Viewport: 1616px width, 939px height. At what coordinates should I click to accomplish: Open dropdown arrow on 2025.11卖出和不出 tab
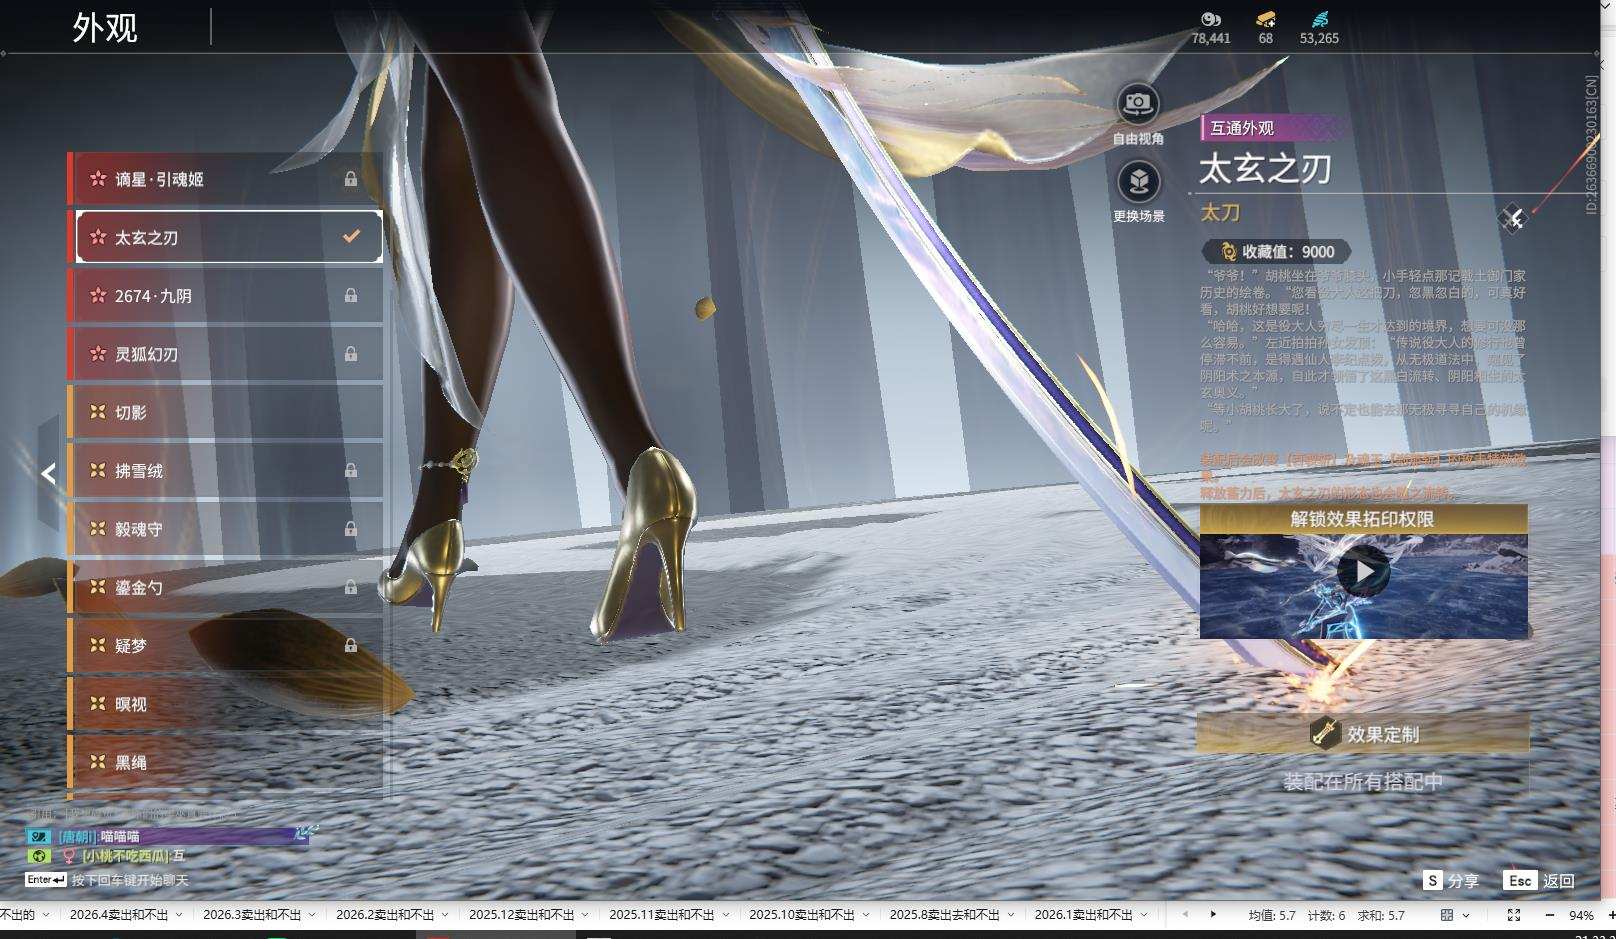[x=725, y=915]
